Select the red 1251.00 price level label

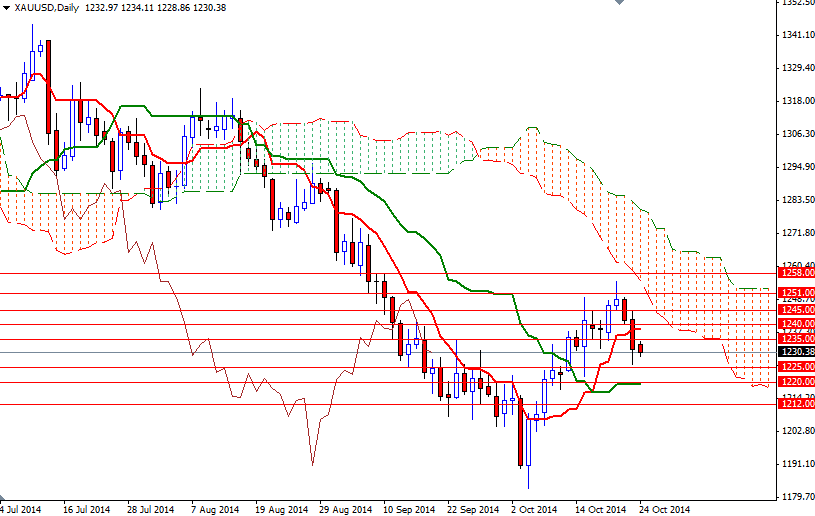tap(794, 293)
